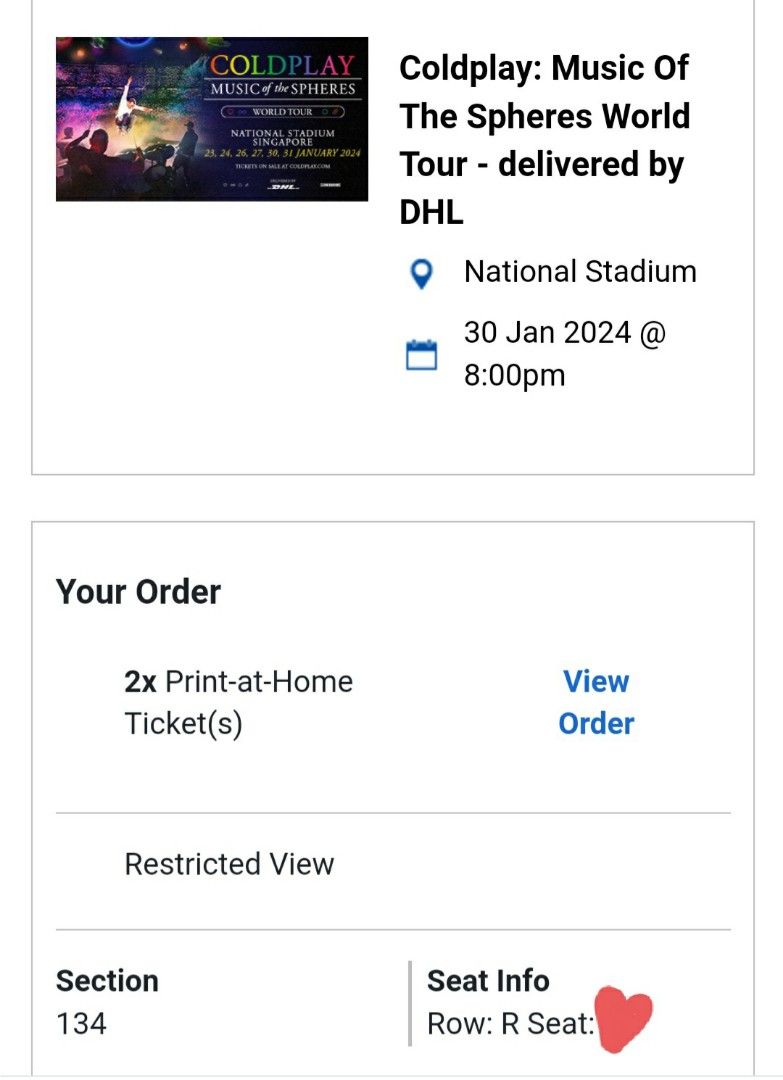Image resolution: width=783 pixels, height=1080 pixels.
Task: Click the red heart covering the seat number
Action: click(x=622, y=1019)
